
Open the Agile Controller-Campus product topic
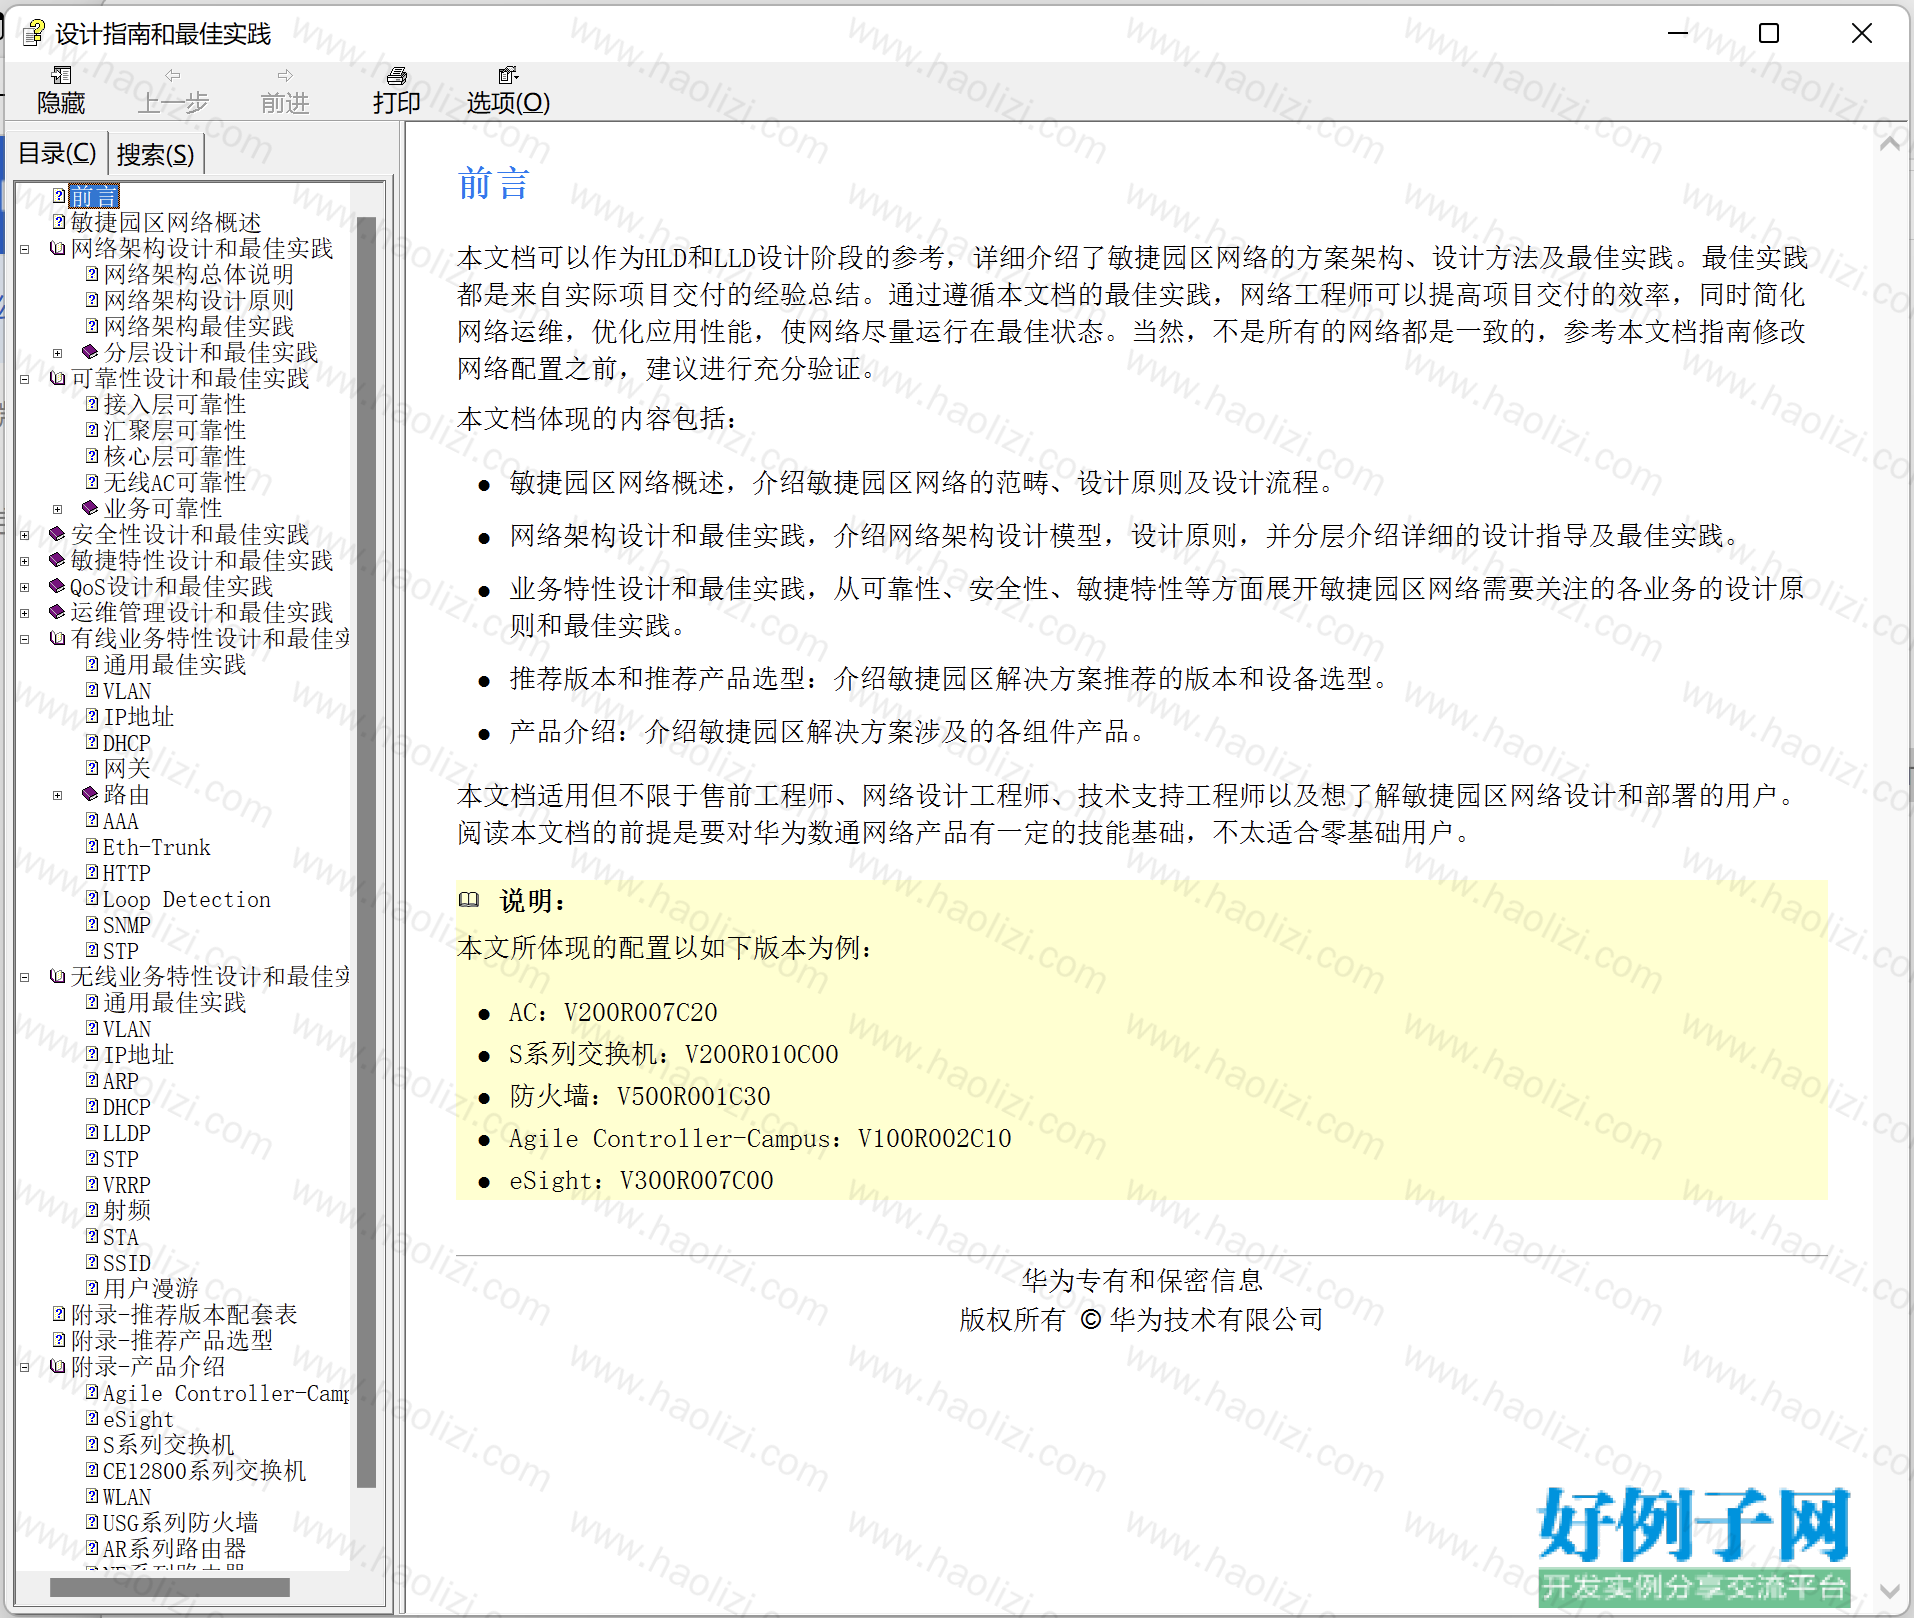226,1393
